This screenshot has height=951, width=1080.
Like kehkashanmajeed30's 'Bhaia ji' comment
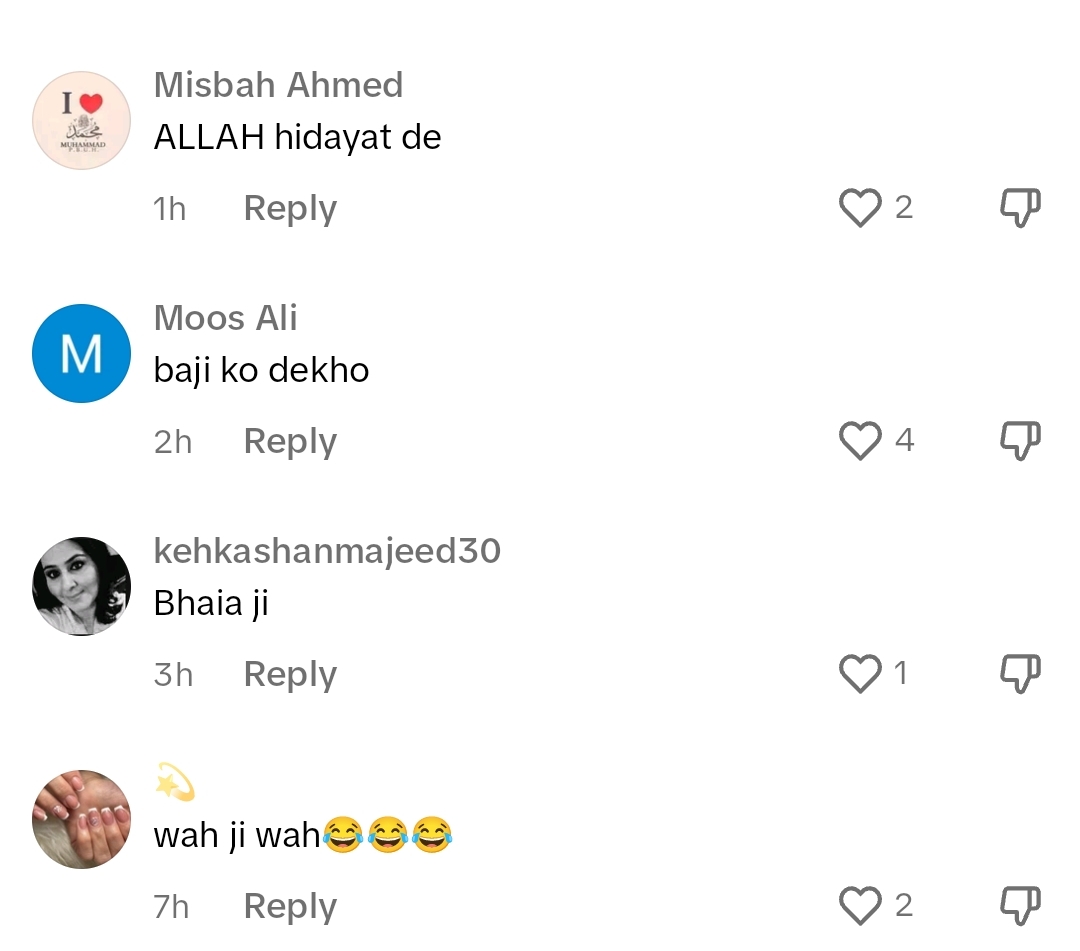pyautogui.click(x=860, y=673)
